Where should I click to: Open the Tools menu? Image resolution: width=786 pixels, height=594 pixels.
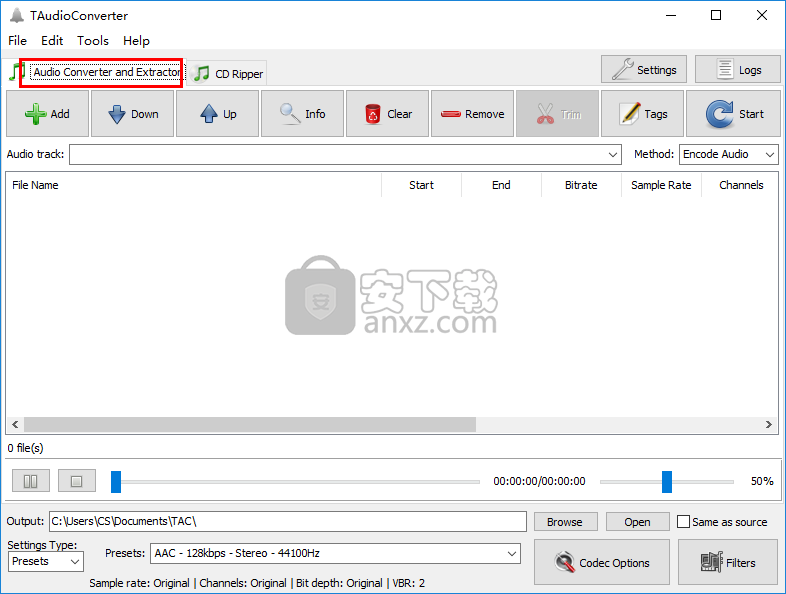coord(93,41)
